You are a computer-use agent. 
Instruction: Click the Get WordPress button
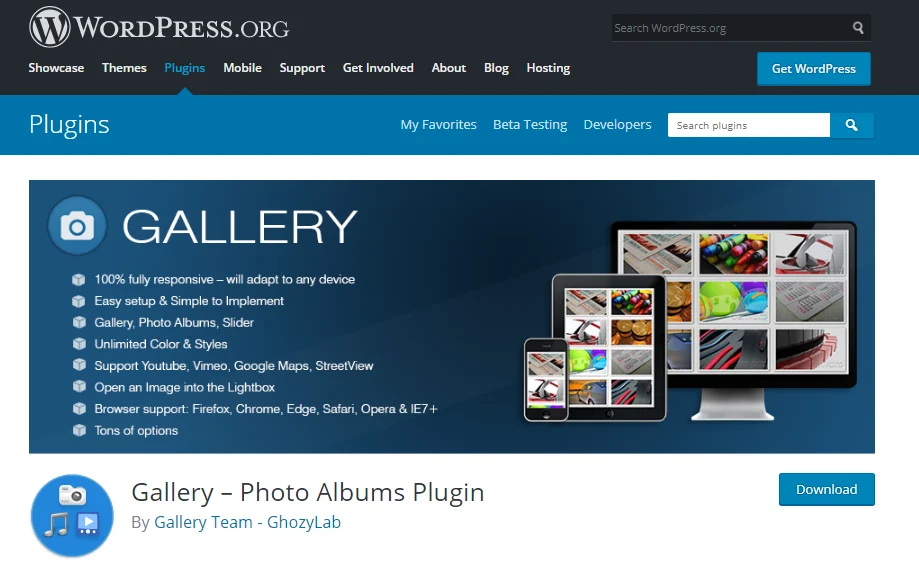coord(814,69)
